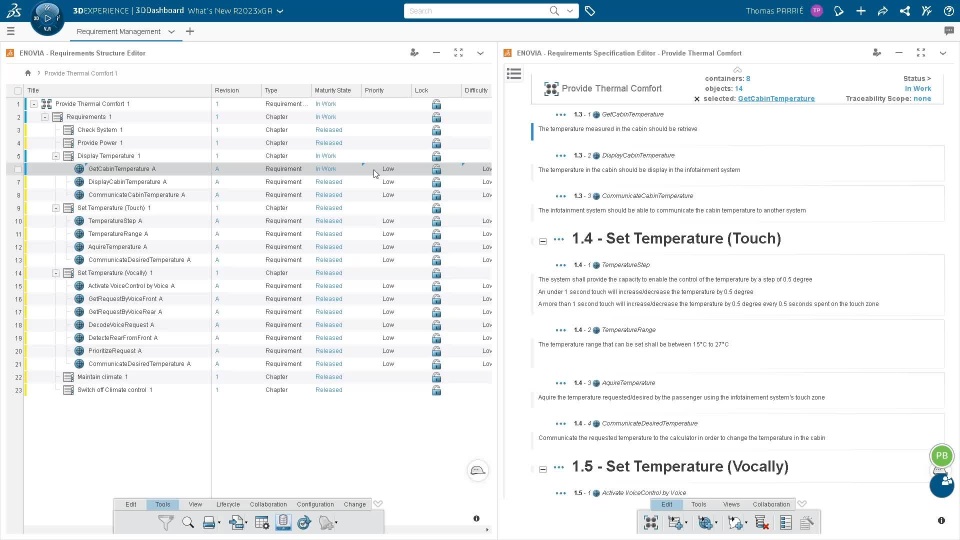The width and height of the screenshot is (960, 540).
Task: Click the requirement specification frame icon in right toolbar
Action: (x=651, y=522)
